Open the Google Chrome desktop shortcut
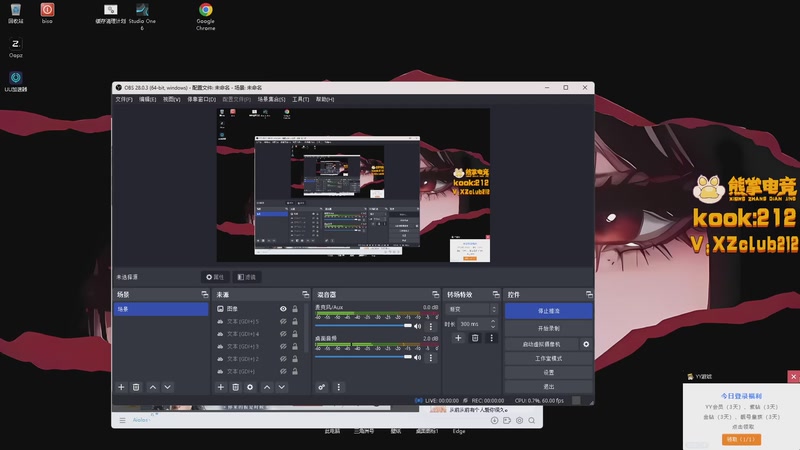 pyautogui.click(x=206, y=16)
